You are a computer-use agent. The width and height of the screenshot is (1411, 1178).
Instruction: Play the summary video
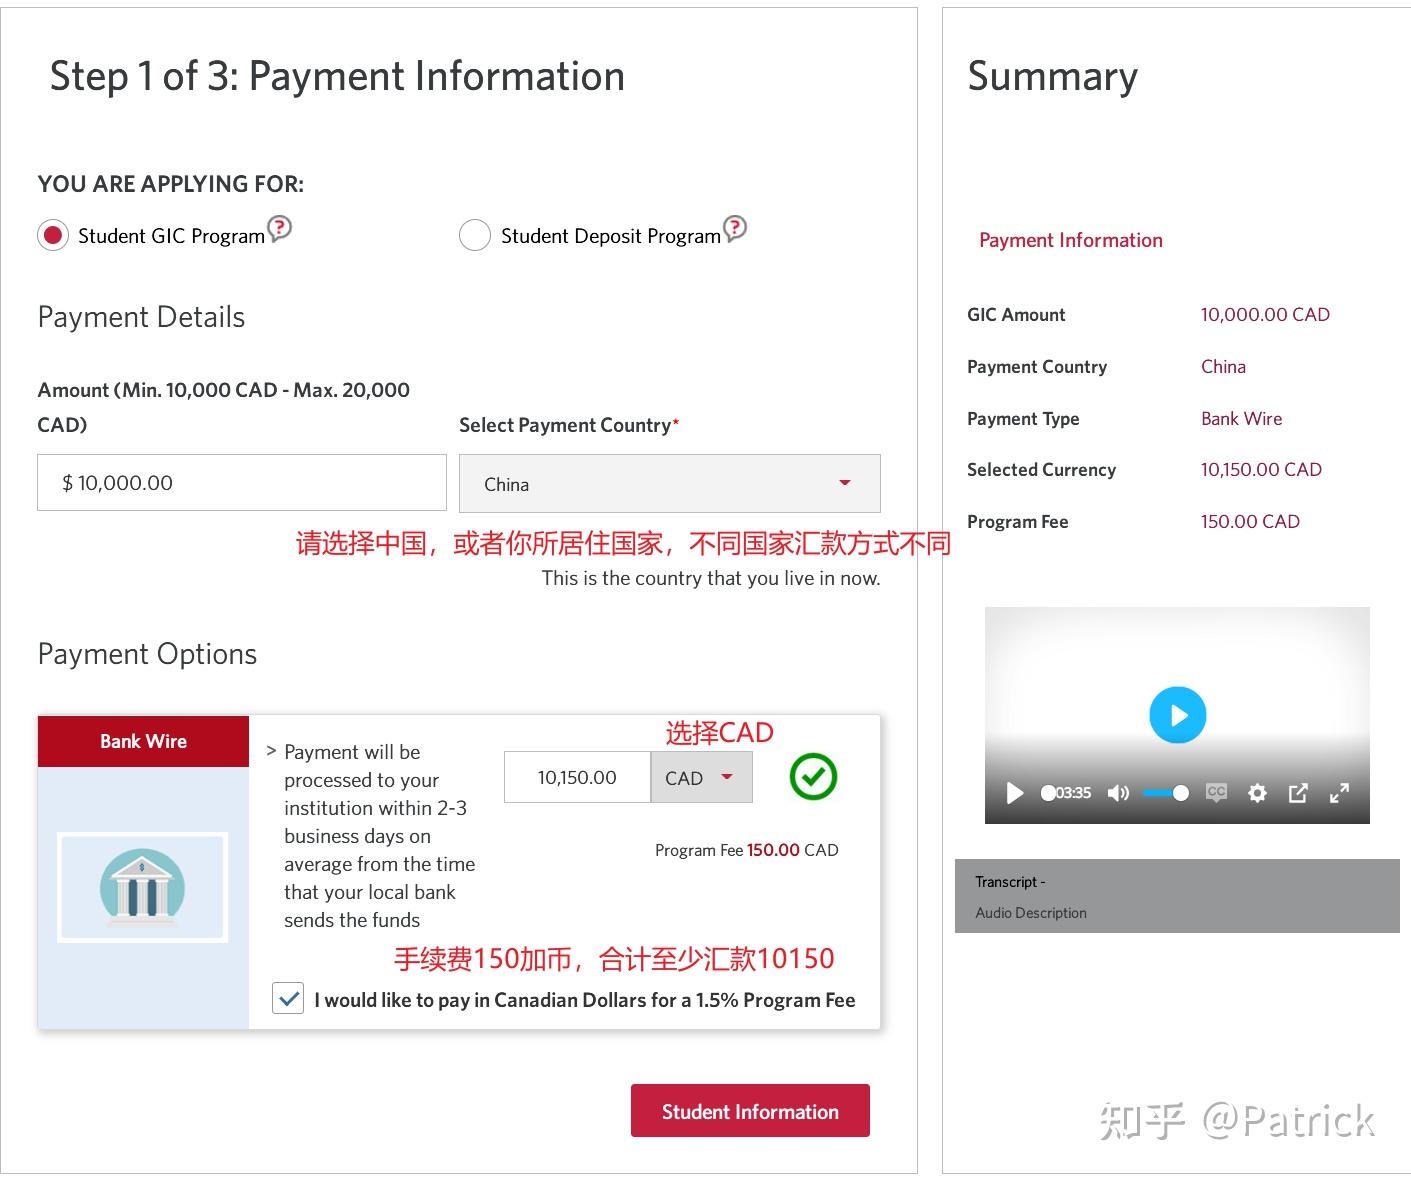click(1178, 714)
